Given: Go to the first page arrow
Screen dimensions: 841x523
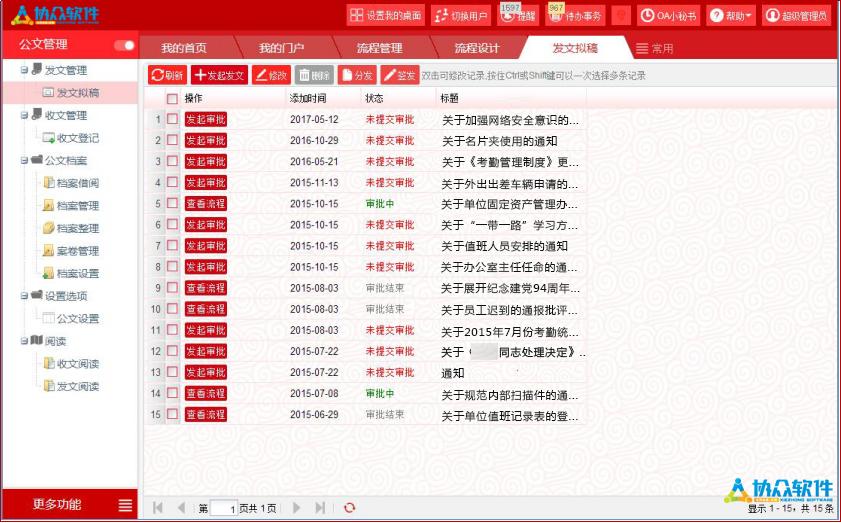Looking at the screenshot, I should click(158, 507).
